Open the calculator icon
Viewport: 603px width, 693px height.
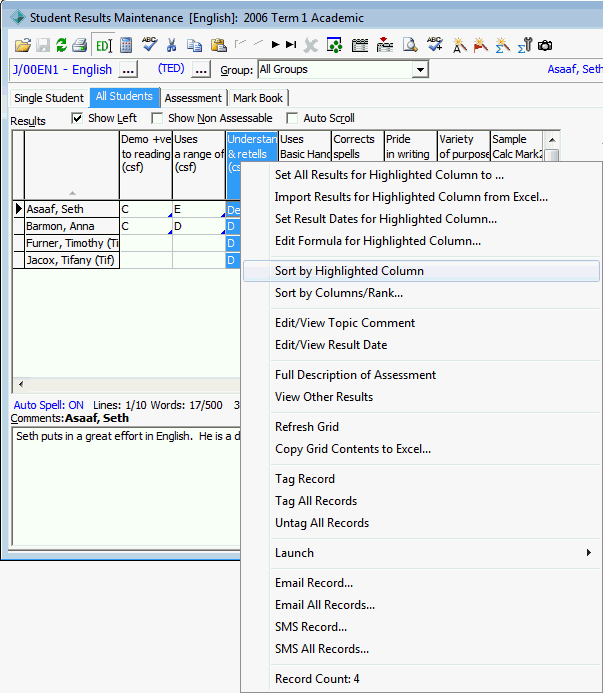126,45
